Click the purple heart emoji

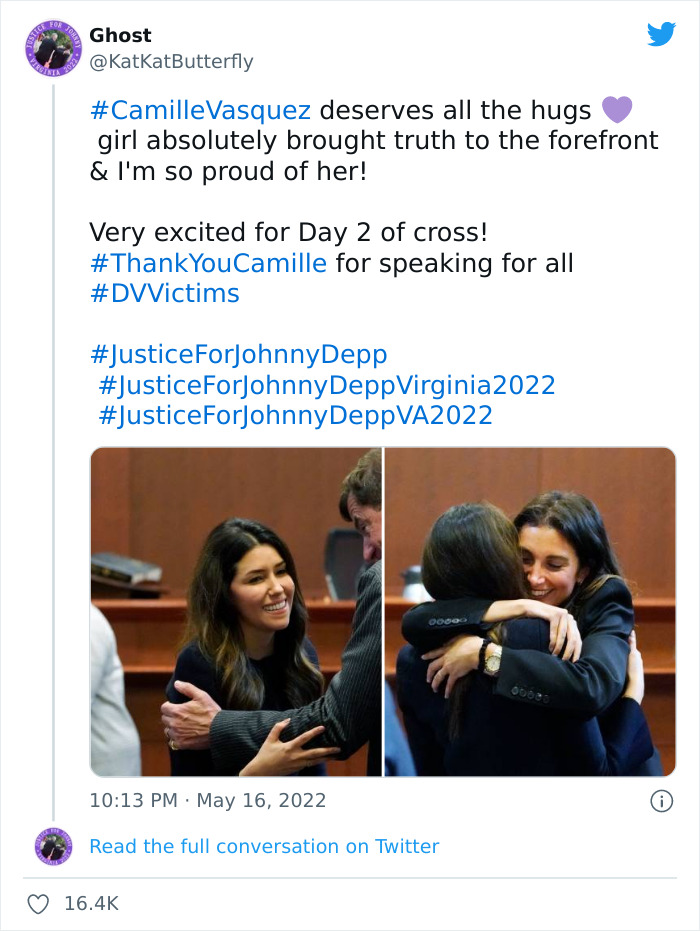(618, 109)
